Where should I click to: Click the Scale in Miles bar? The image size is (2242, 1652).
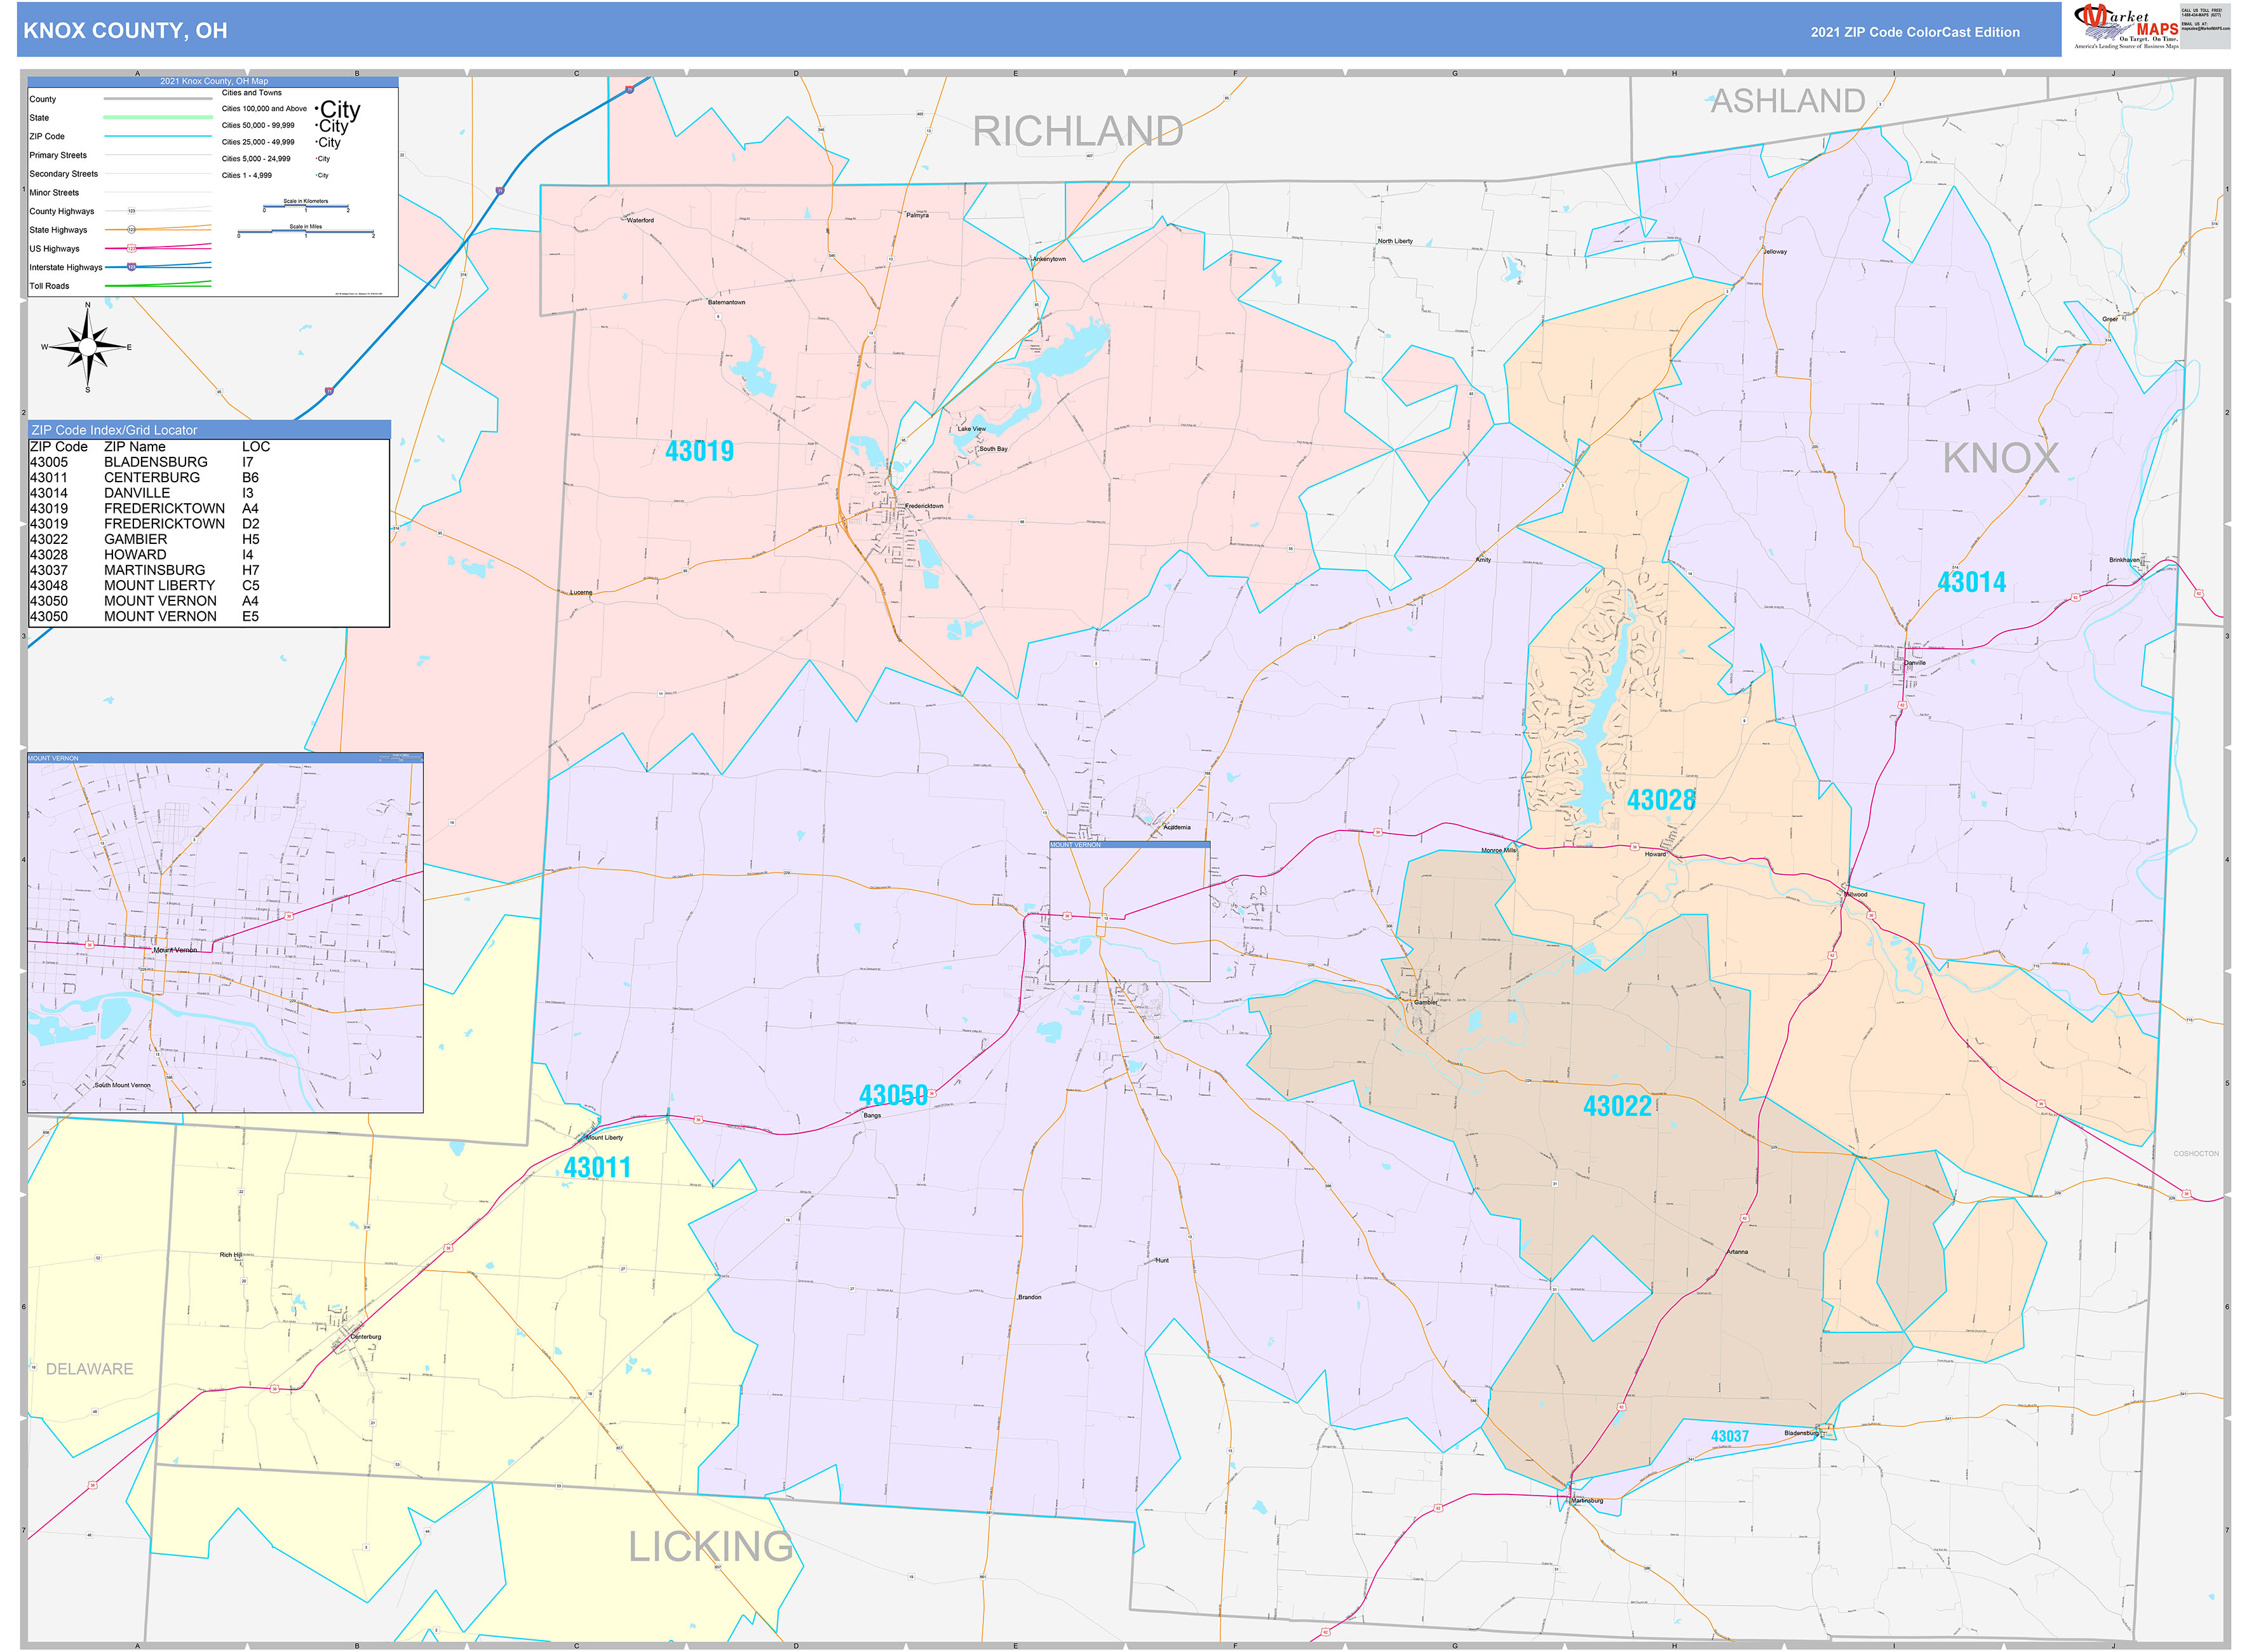pos(305,232)
